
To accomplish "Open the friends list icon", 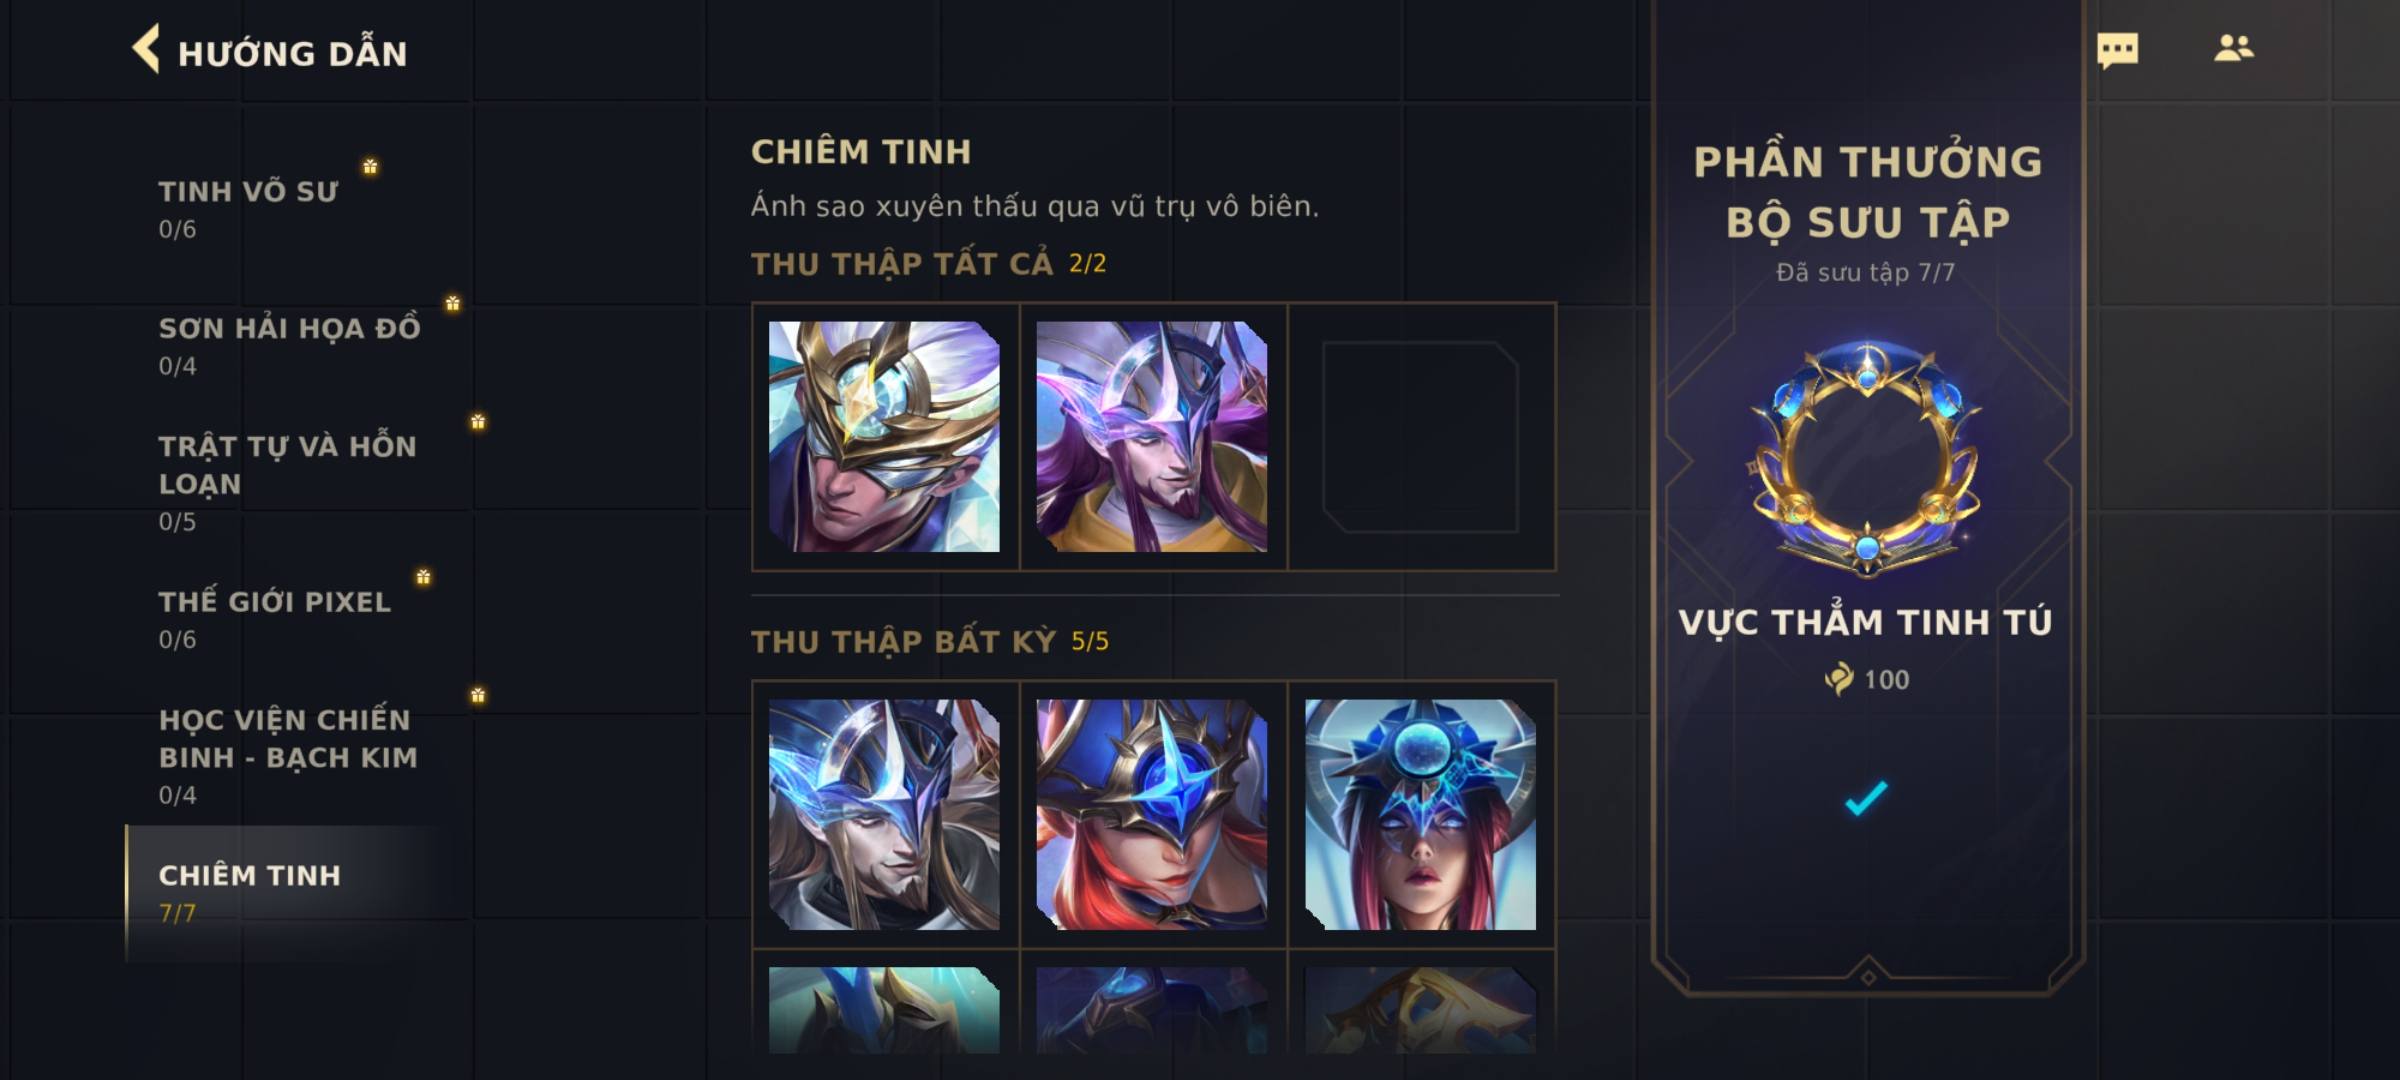I will click(2233, 48).
